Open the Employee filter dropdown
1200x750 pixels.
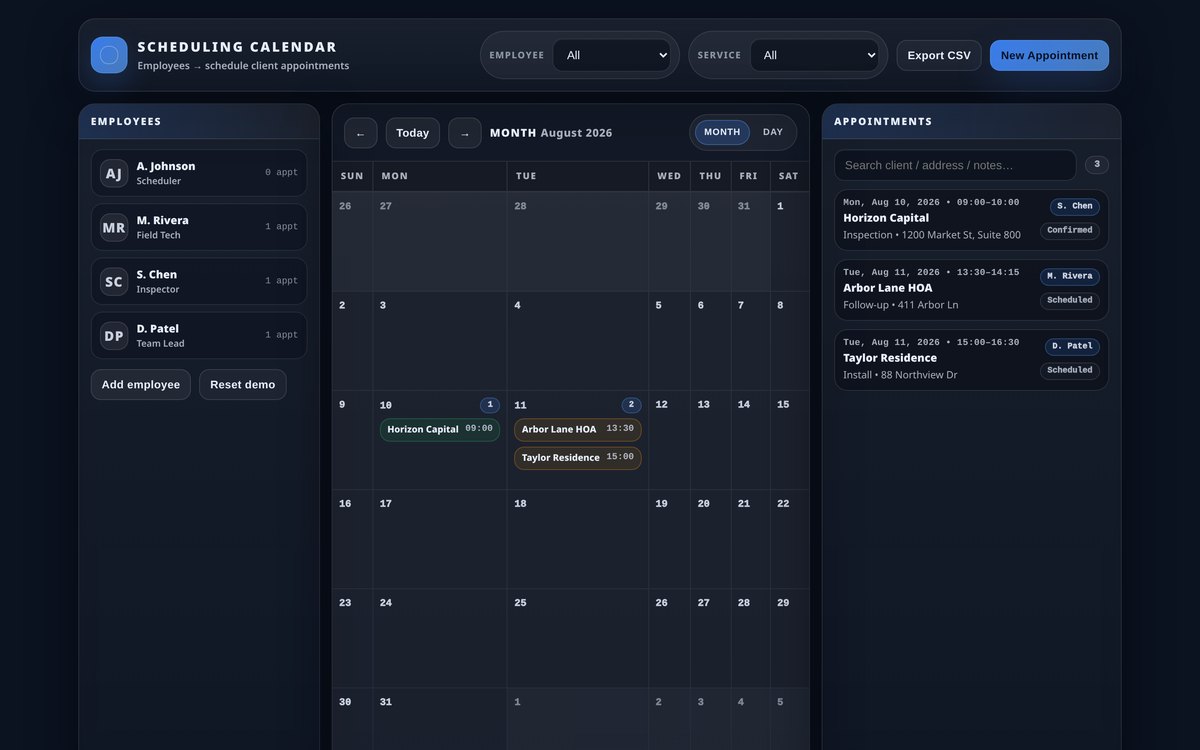[612, 55]
